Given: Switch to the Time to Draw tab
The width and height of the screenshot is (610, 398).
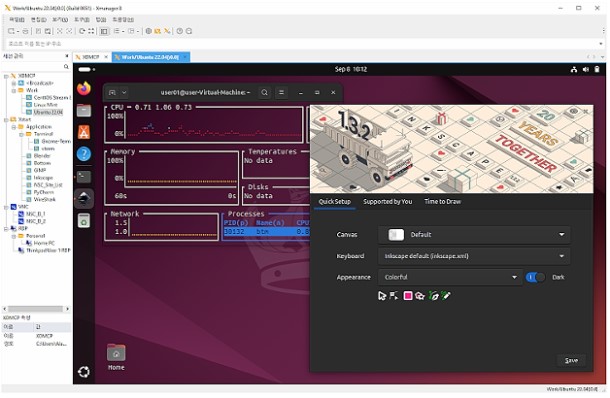Looking at the screenshot, I should pyautogui.click(x=442, y=202).
